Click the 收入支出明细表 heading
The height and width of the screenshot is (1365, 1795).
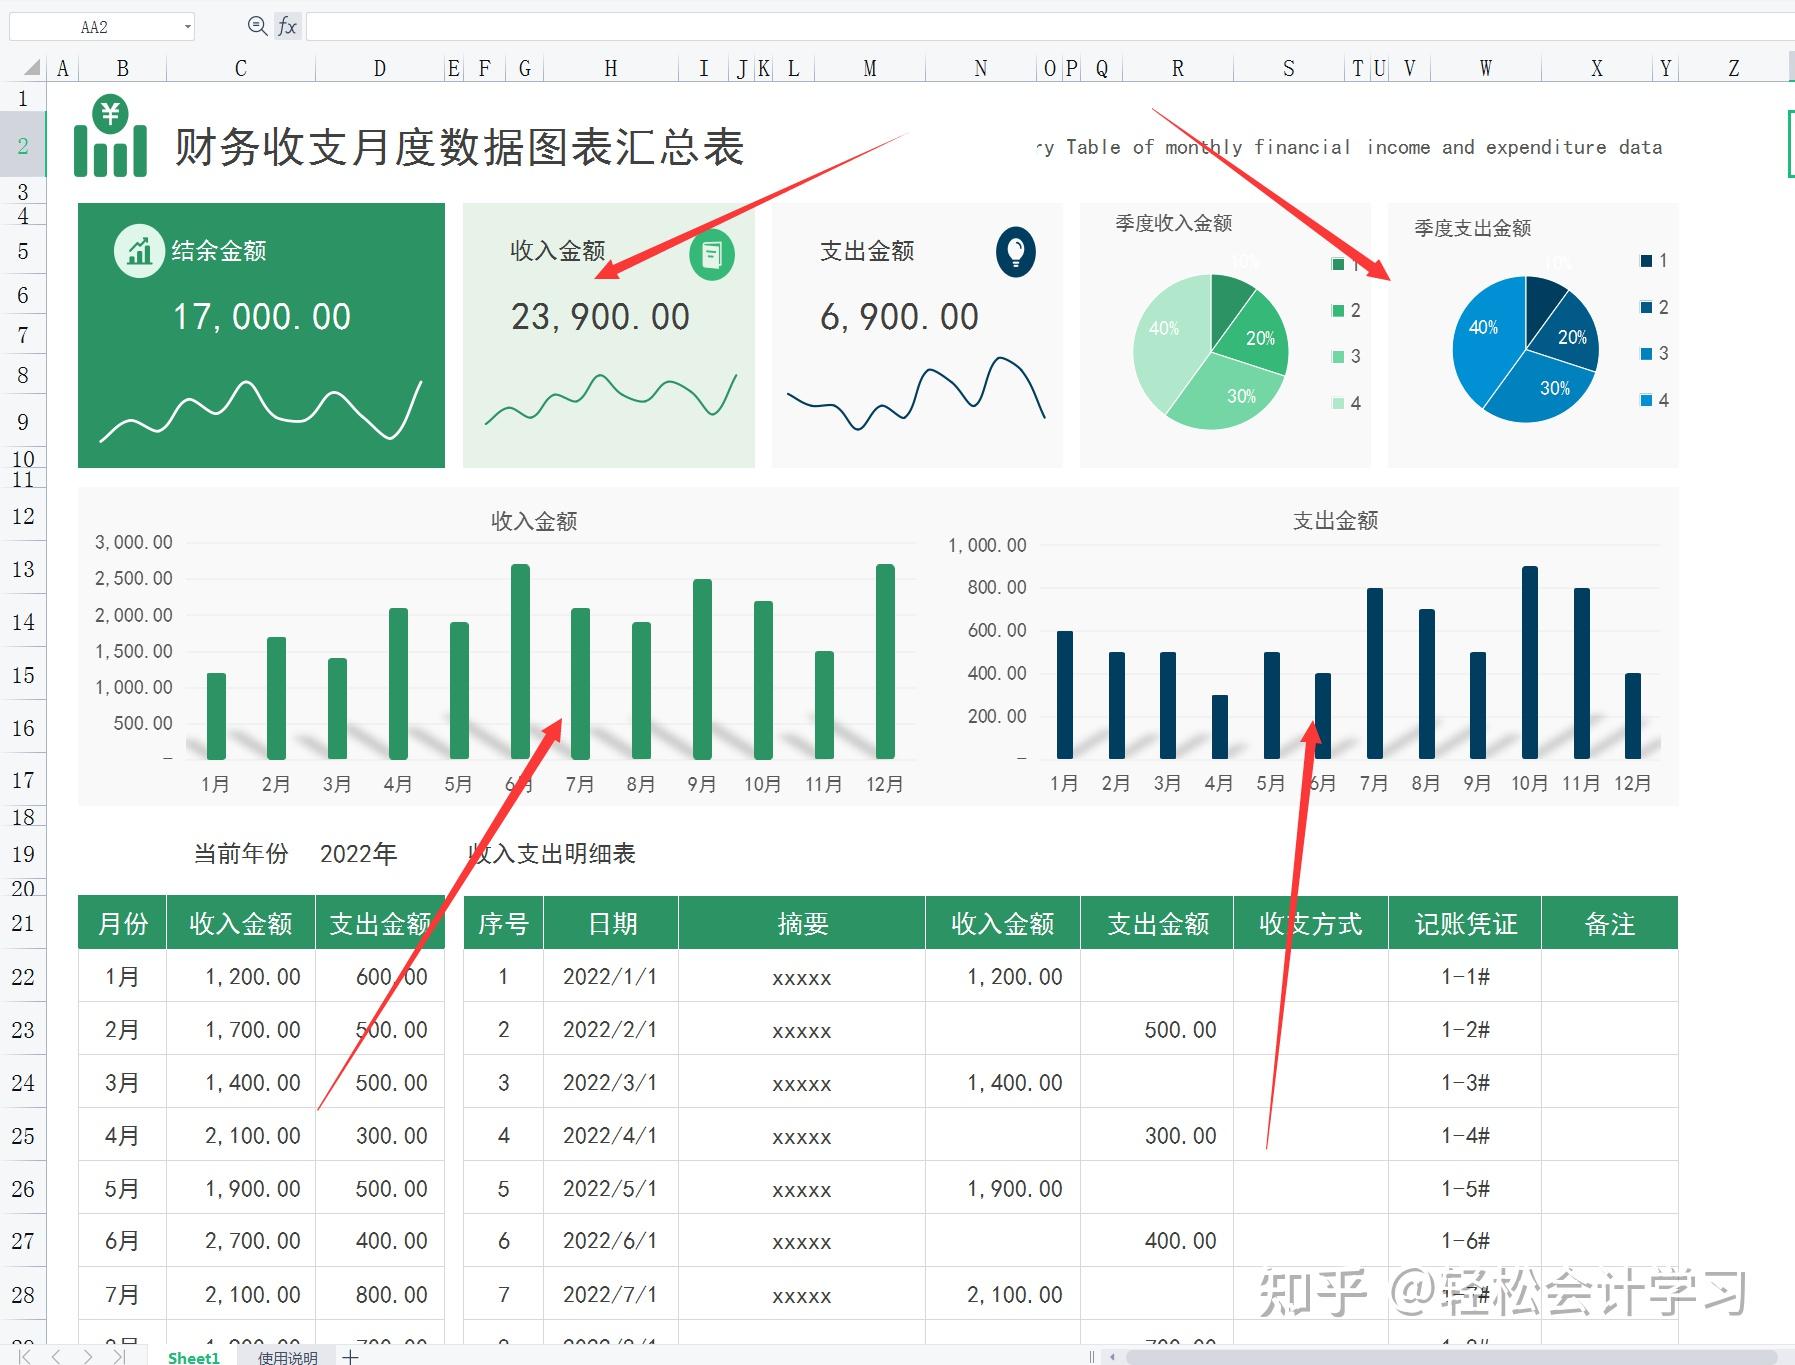click(552, 853)
